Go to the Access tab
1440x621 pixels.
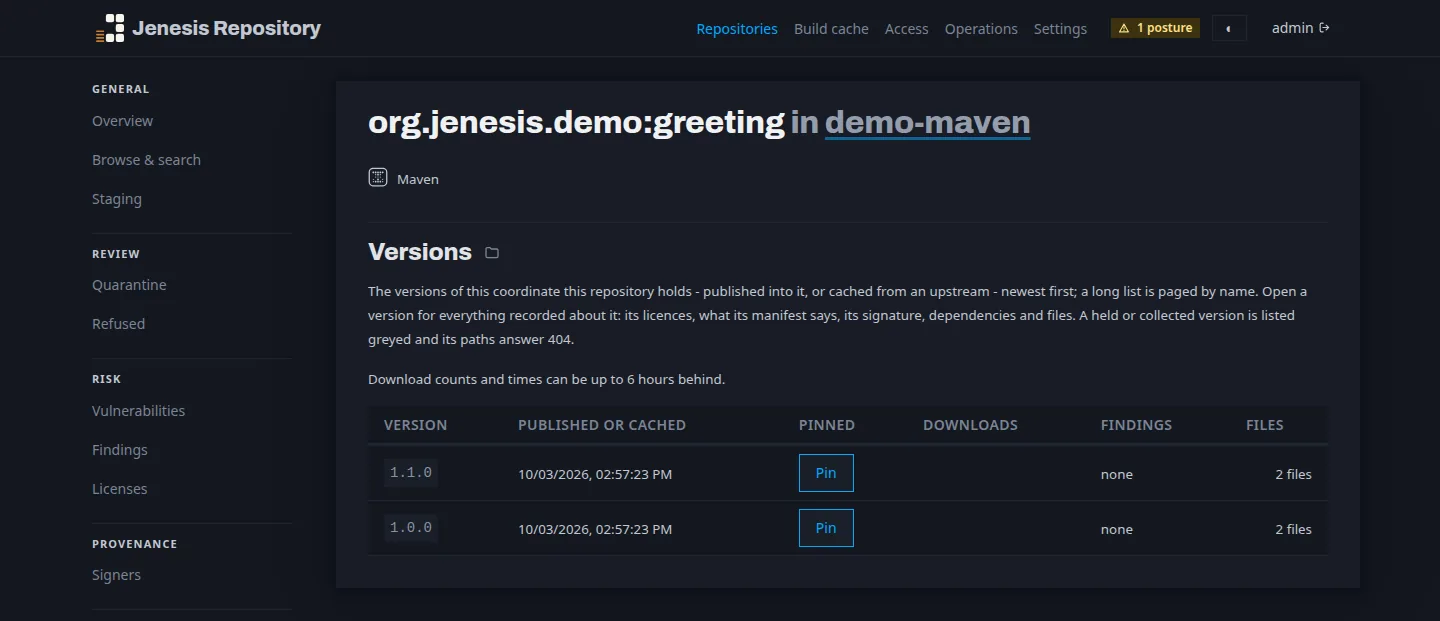tap(907, 29)
